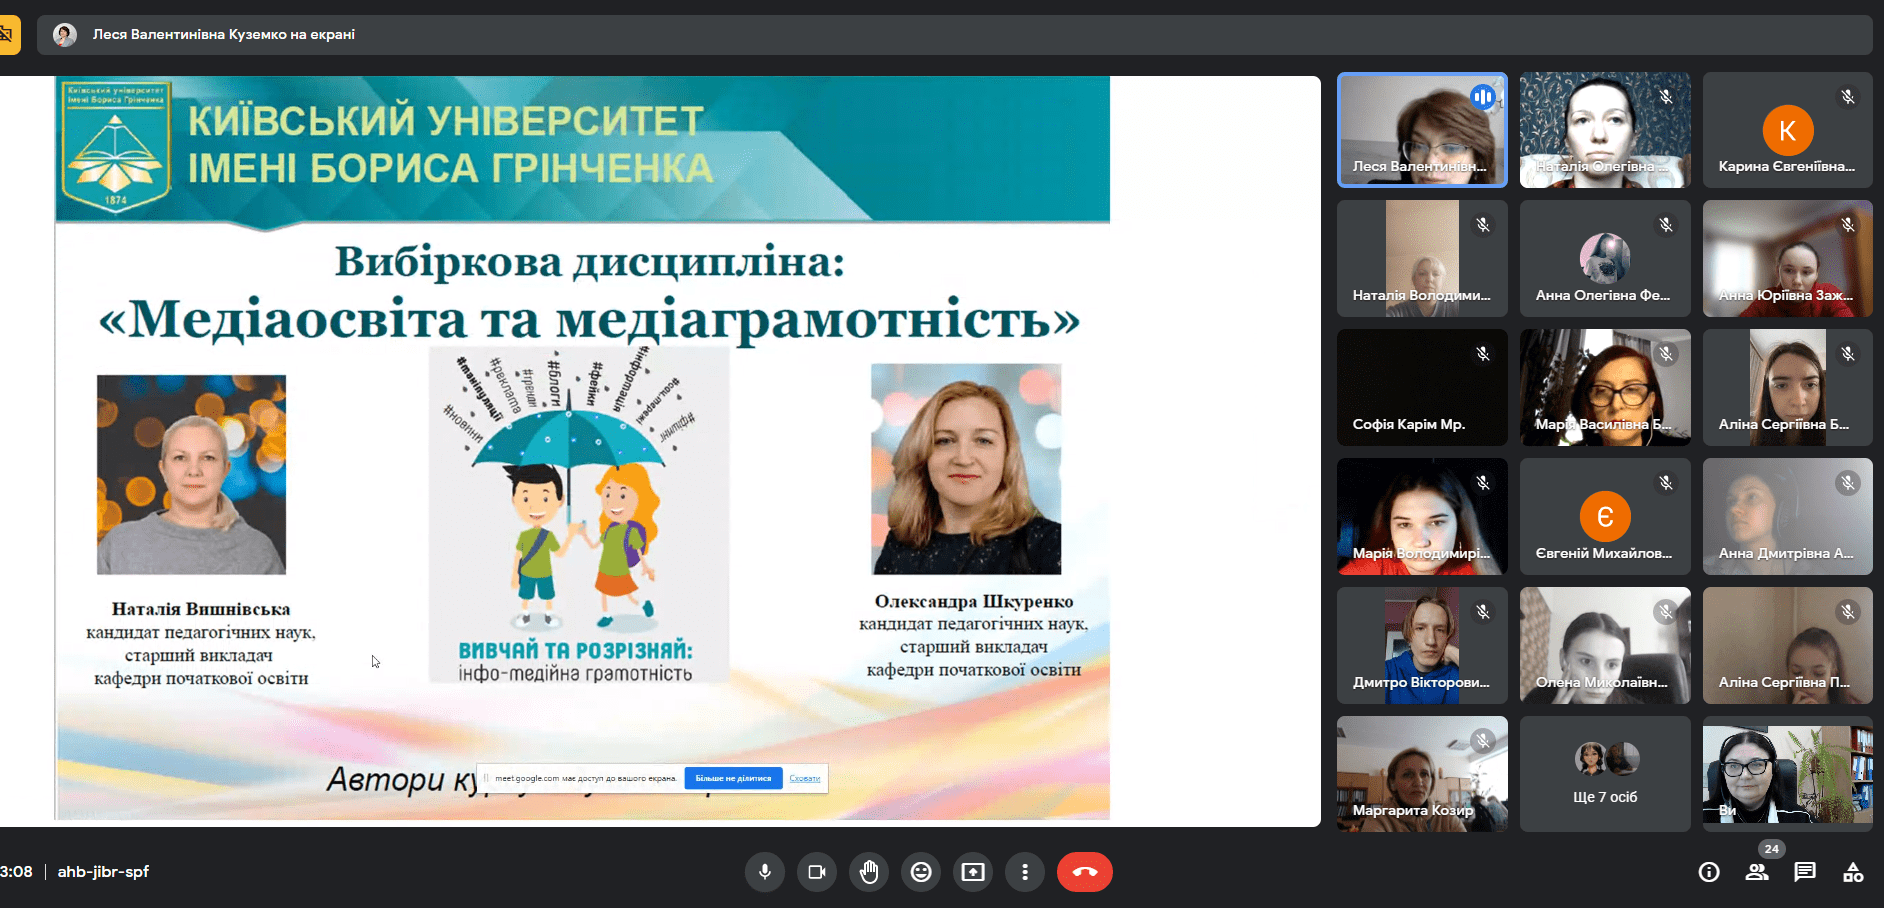The image size is (1884, 908).
Task: Click Софія Карім's dark video tile
Action: point(1422,388)
